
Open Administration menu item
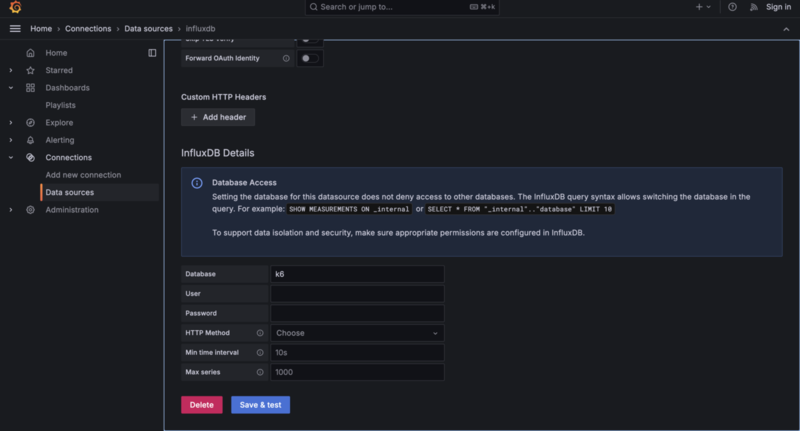click(x=72, y=210)
